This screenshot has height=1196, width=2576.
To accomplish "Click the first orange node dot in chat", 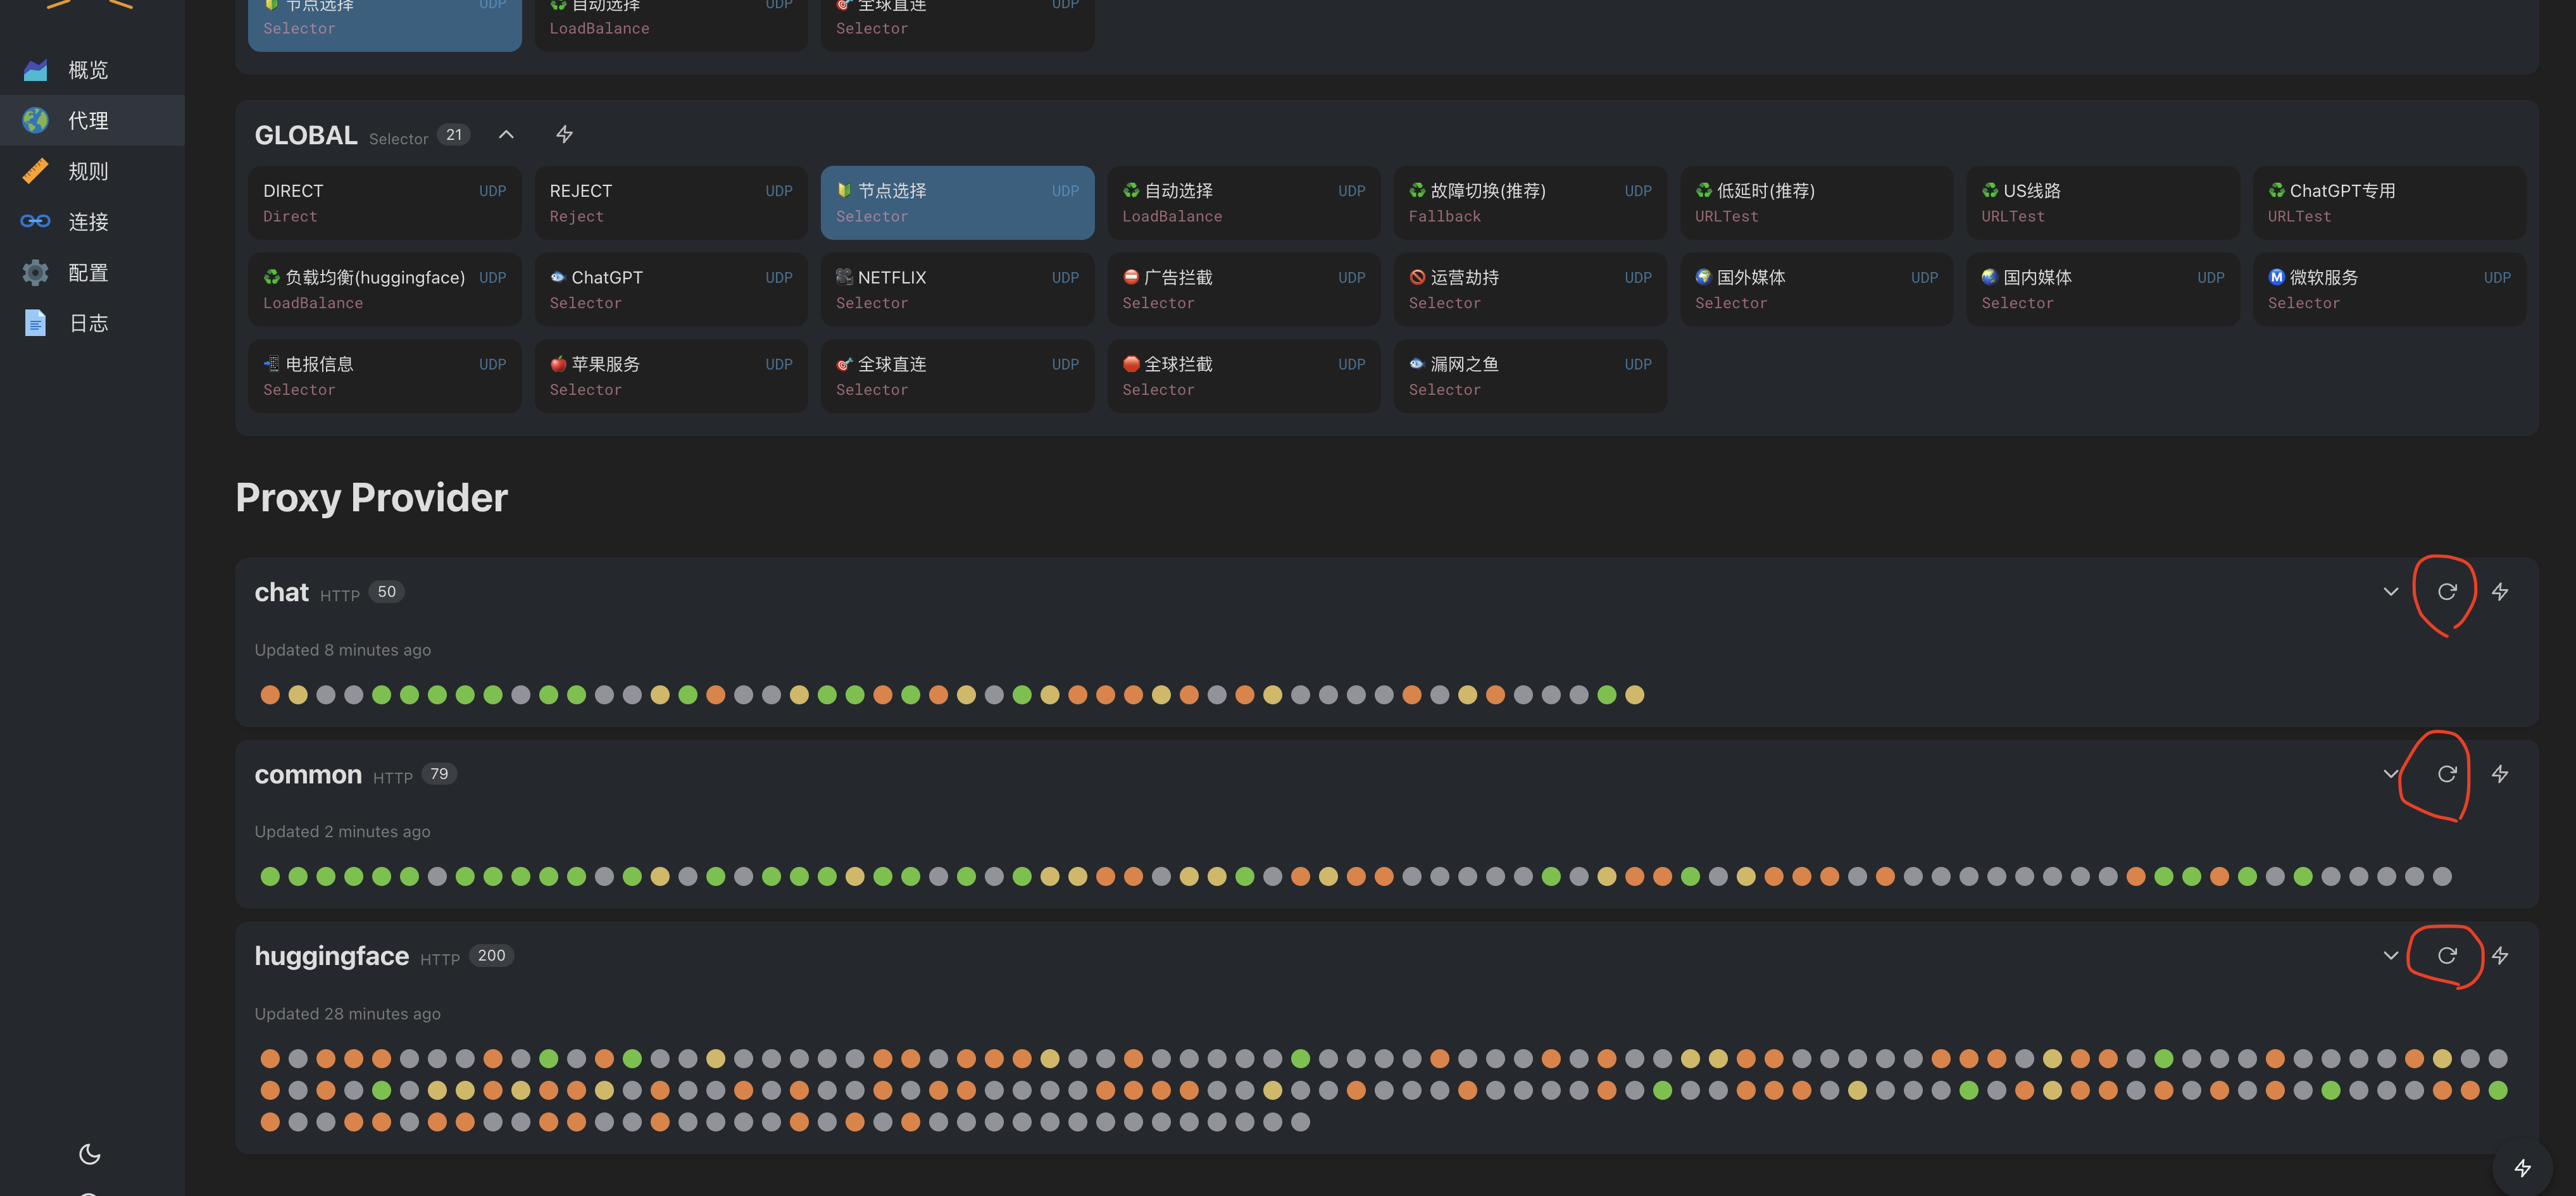I will click(x=270, y=695).
